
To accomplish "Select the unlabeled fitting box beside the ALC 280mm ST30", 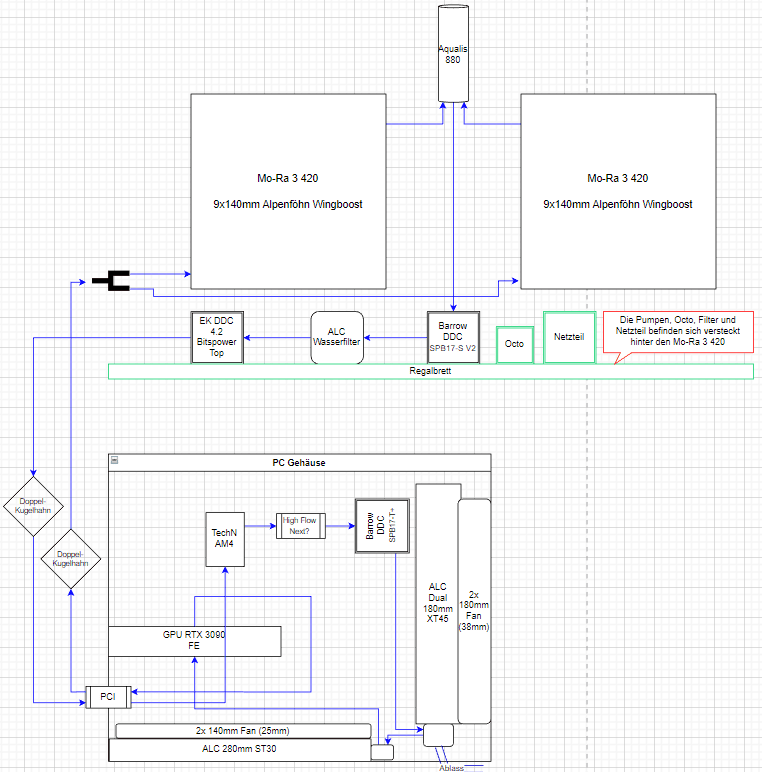I will 382,752.
